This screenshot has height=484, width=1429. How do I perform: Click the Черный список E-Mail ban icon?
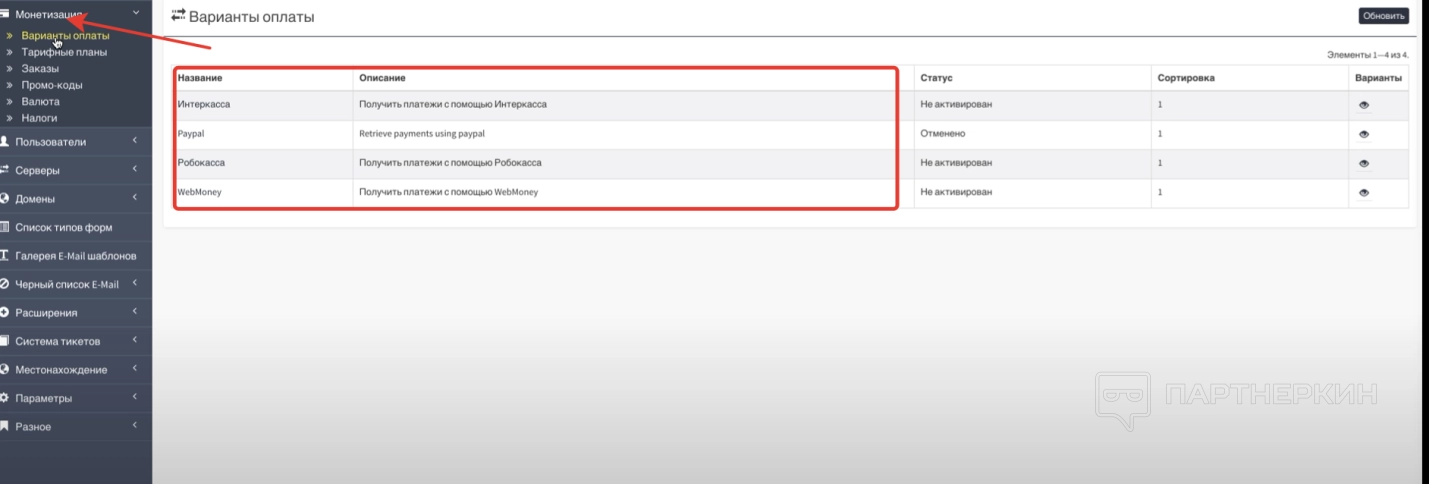tap(5, 284)
